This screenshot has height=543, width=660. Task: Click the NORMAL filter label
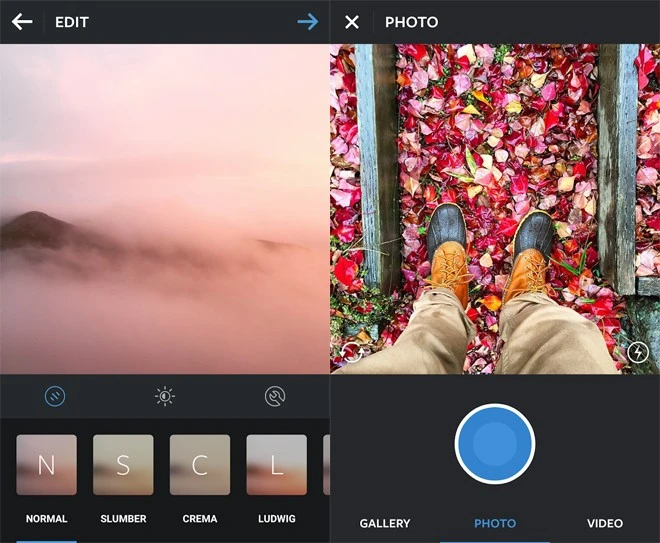pos(47,519)
